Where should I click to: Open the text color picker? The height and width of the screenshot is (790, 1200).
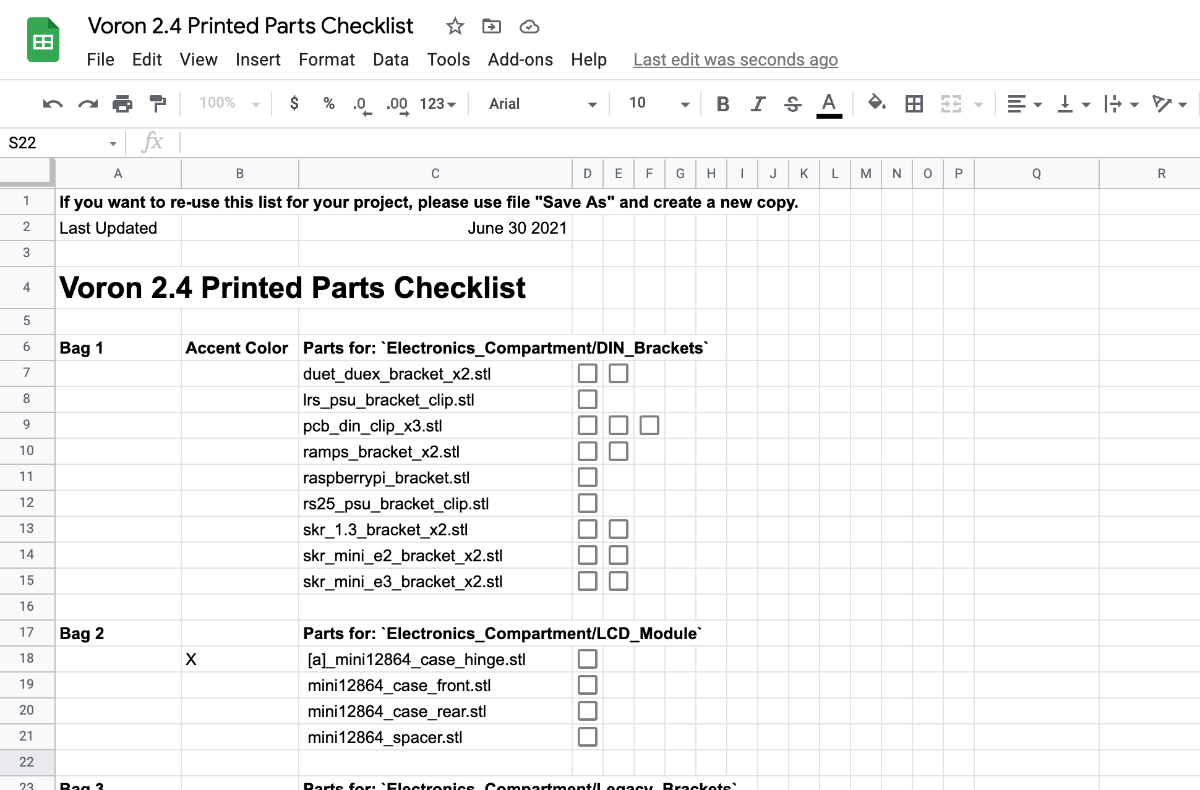click(x=828, y=104)
